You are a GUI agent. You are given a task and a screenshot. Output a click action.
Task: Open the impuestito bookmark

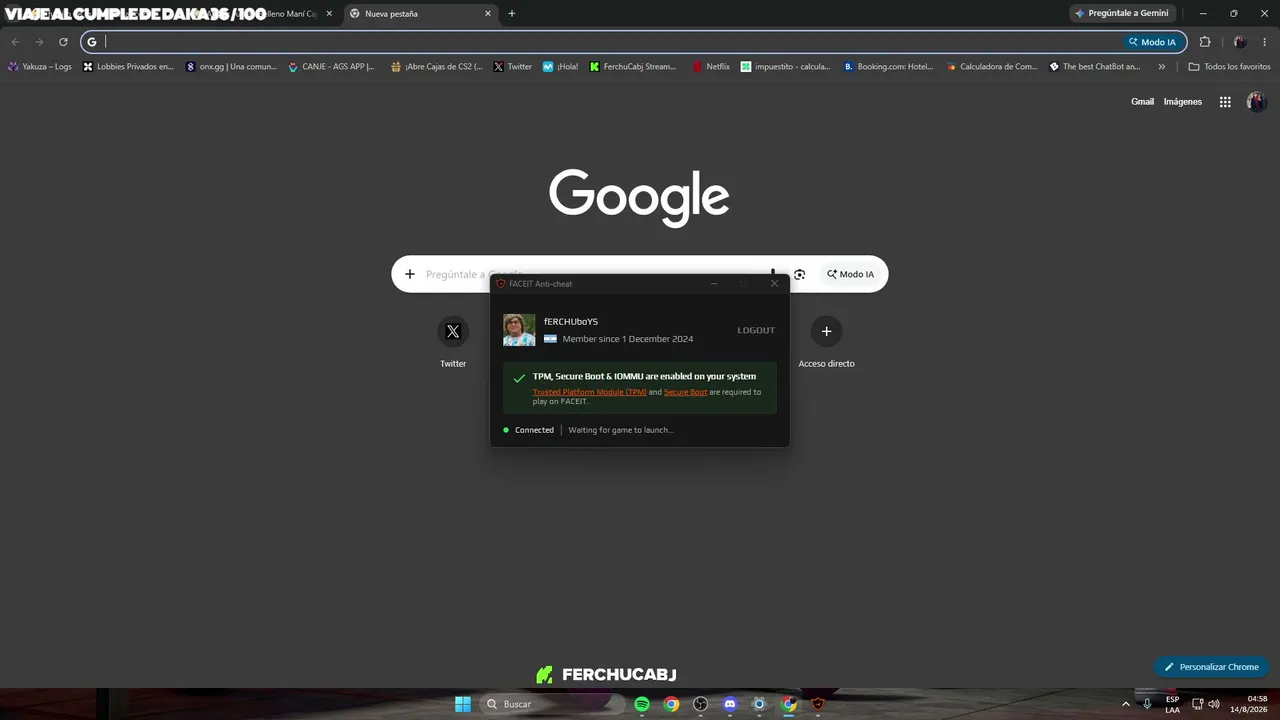click(785, 67)
